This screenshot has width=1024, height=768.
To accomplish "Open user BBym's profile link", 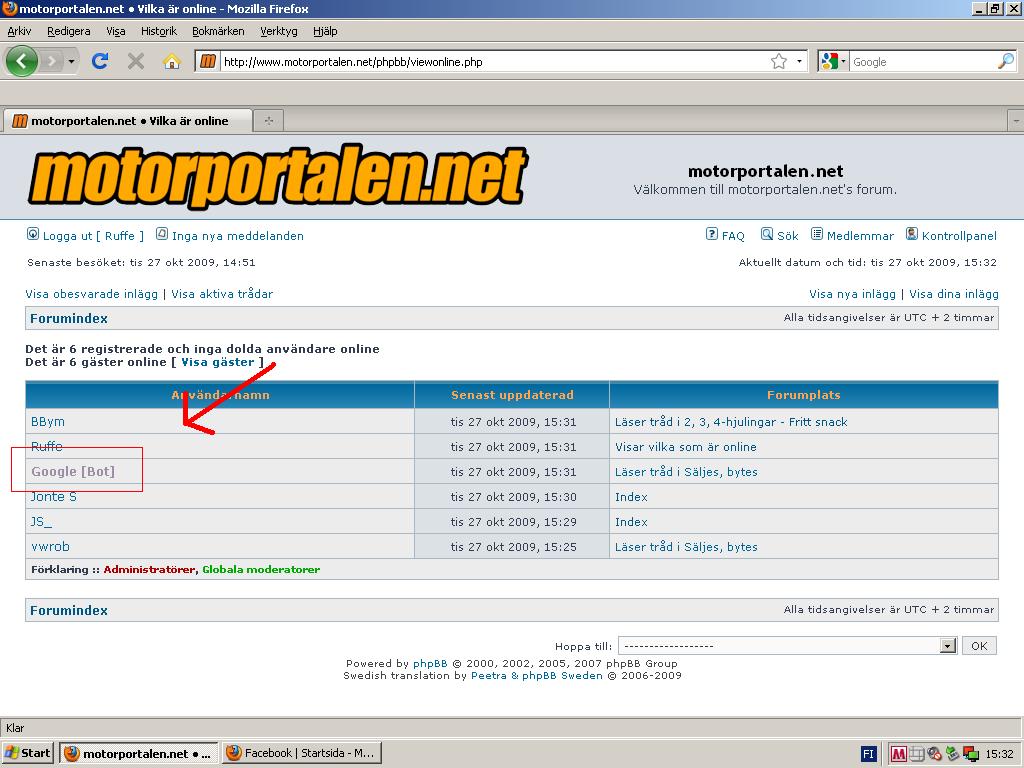I will point(48,422).
